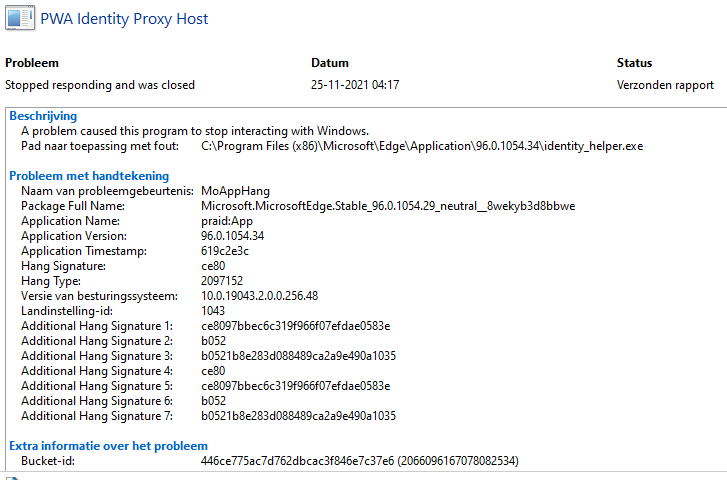727x480 pixels.
Task: Click the 'Additional Hang Signature 4' label
Action: tap(97, 371)
